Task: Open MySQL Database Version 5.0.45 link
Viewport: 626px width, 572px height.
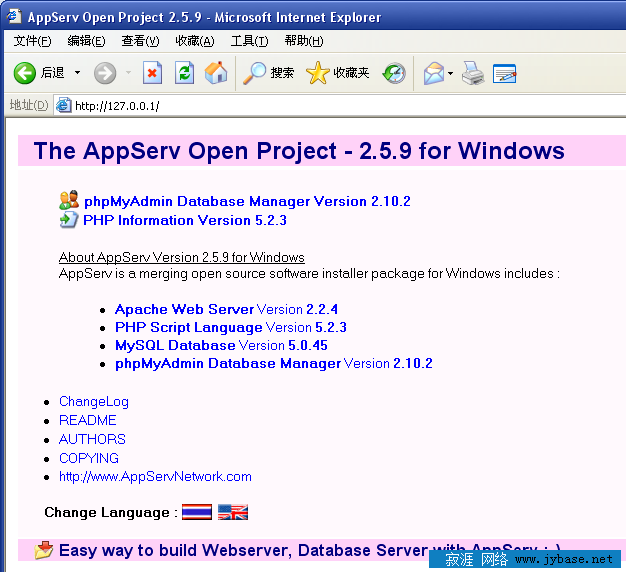Action: point(221,345)
